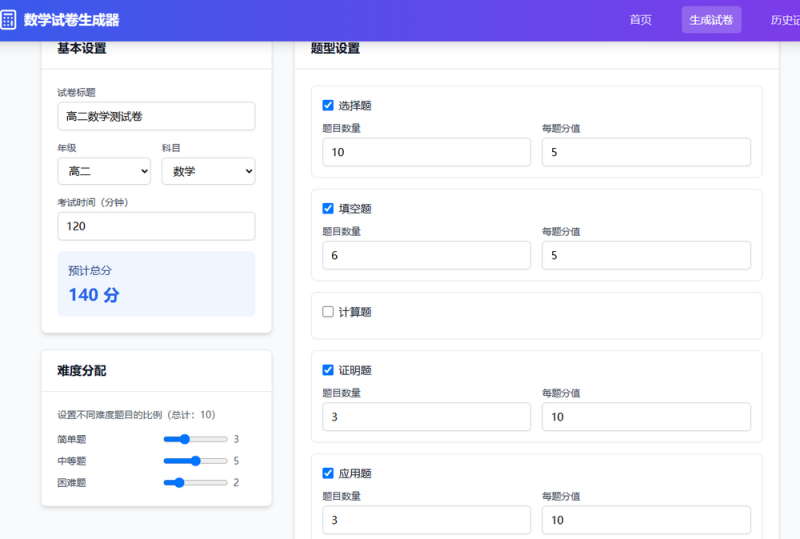
Task: Toggle the 证明题 checkbox
Action: click(x=328, y=370)
